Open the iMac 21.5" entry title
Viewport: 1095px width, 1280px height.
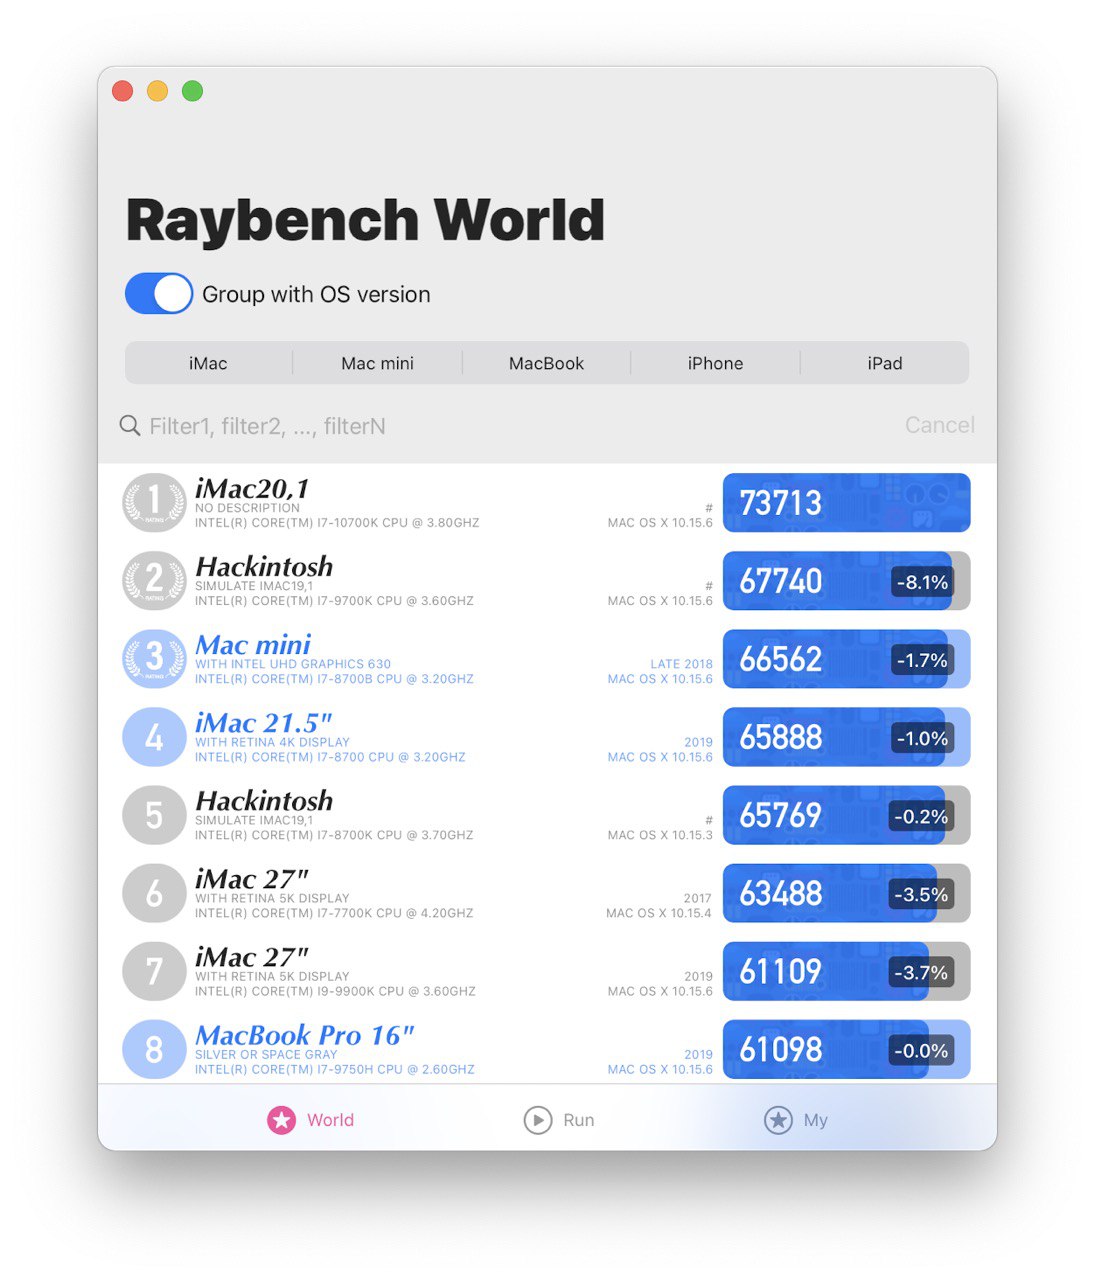pyautogui.click(x=264, y=722)
